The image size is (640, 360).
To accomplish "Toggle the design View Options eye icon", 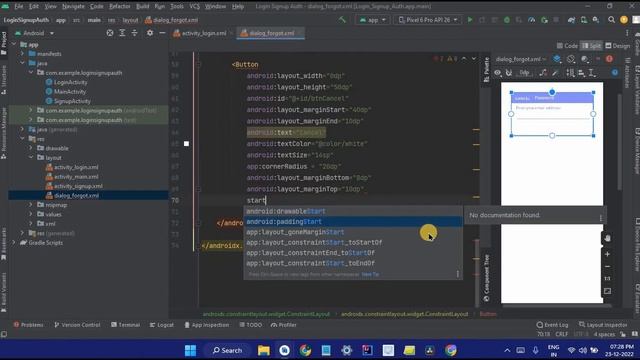I will coord(498,73).
